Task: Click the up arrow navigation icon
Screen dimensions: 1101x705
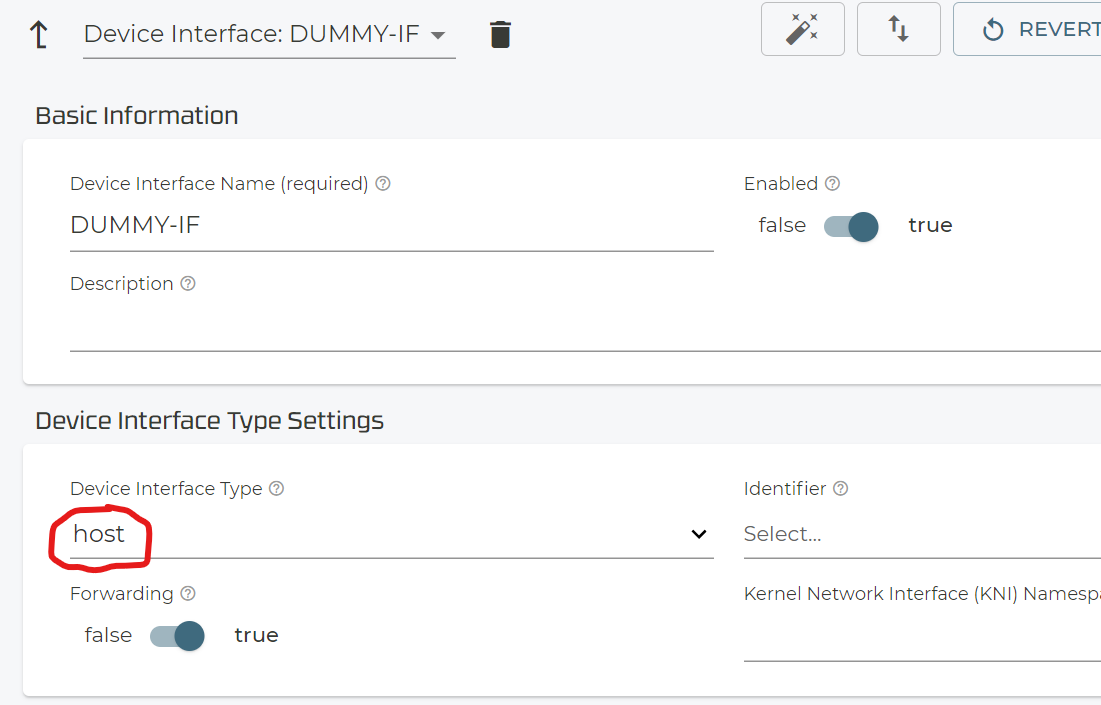Action: (39, 34)
